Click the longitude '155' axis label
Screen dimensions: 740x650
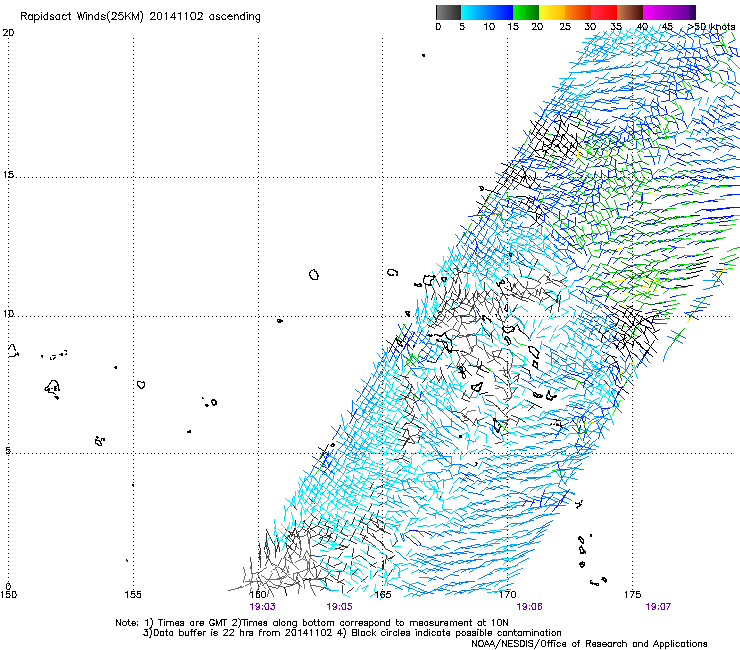tap(133, 594)
